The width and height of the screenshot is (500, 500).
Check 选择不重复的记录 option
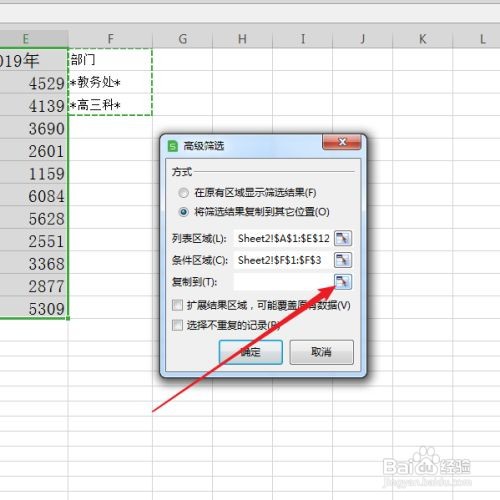[x=177, y=325]
